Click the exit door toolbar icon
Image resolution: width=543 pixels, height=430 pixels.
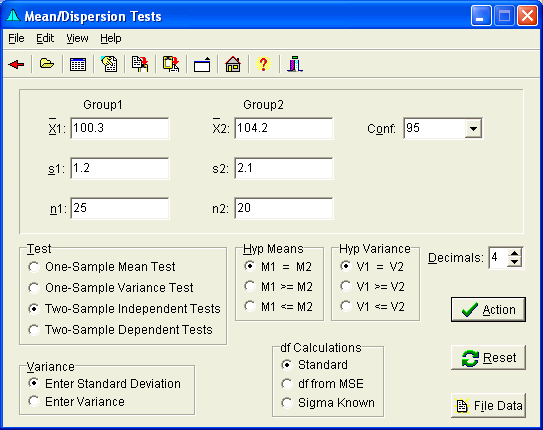click(x=295, y=64)
